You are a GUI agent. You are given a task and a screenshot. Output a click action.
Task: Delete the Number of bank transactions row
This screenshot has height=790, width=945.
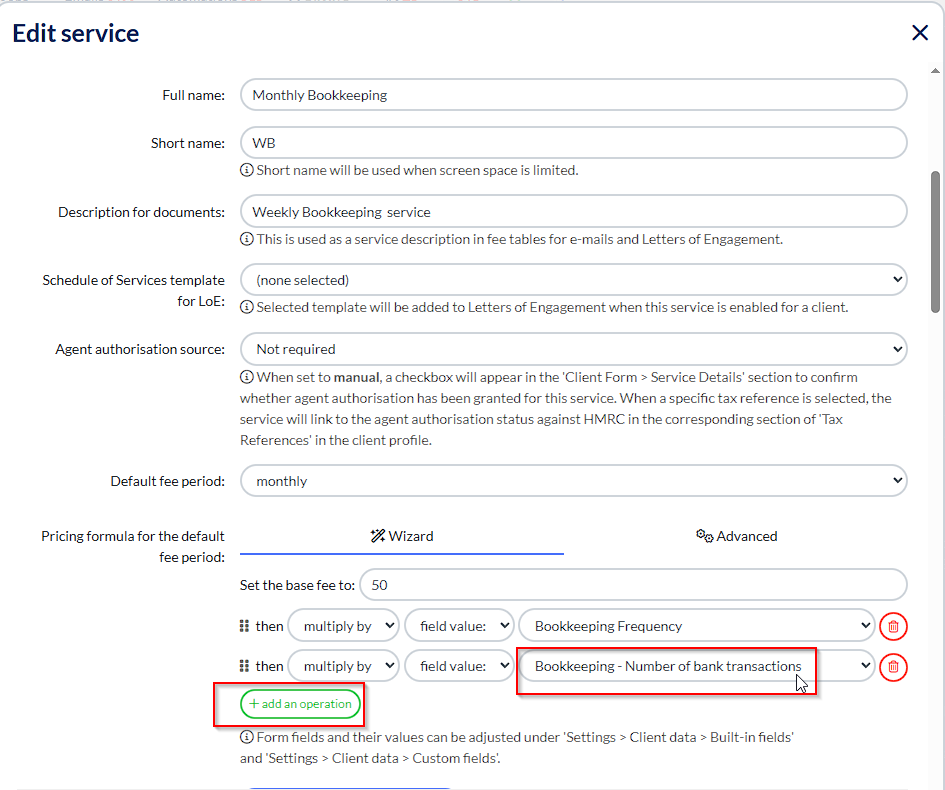click(893, 667)
